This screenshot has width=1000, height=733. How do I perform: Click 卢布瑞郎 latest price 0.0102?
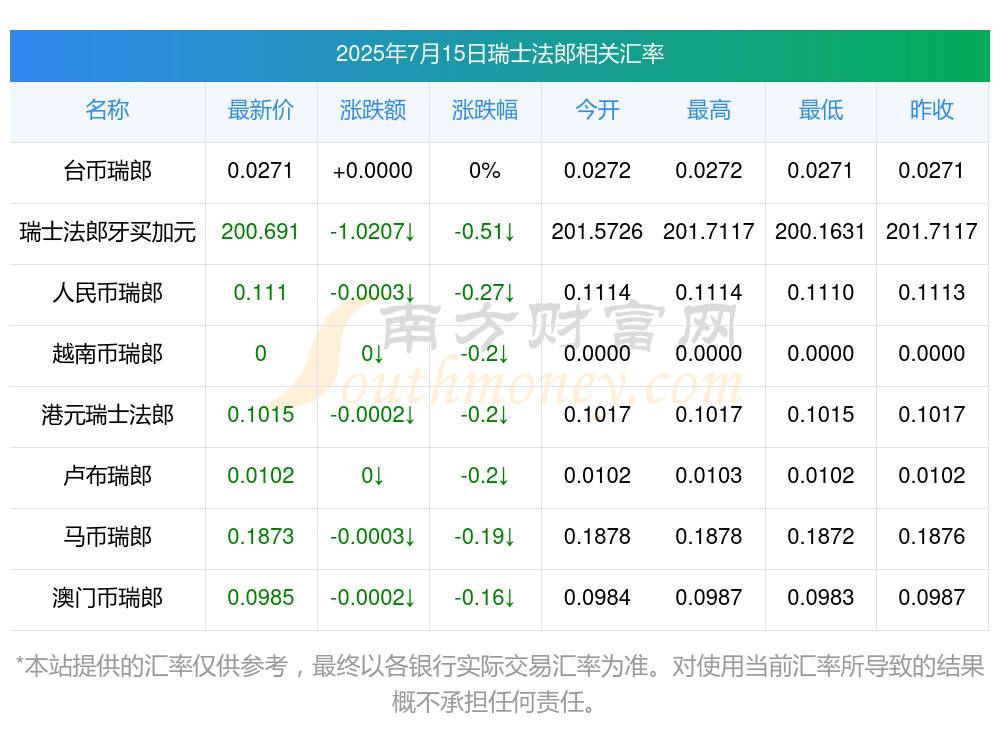tap(260, 476)
